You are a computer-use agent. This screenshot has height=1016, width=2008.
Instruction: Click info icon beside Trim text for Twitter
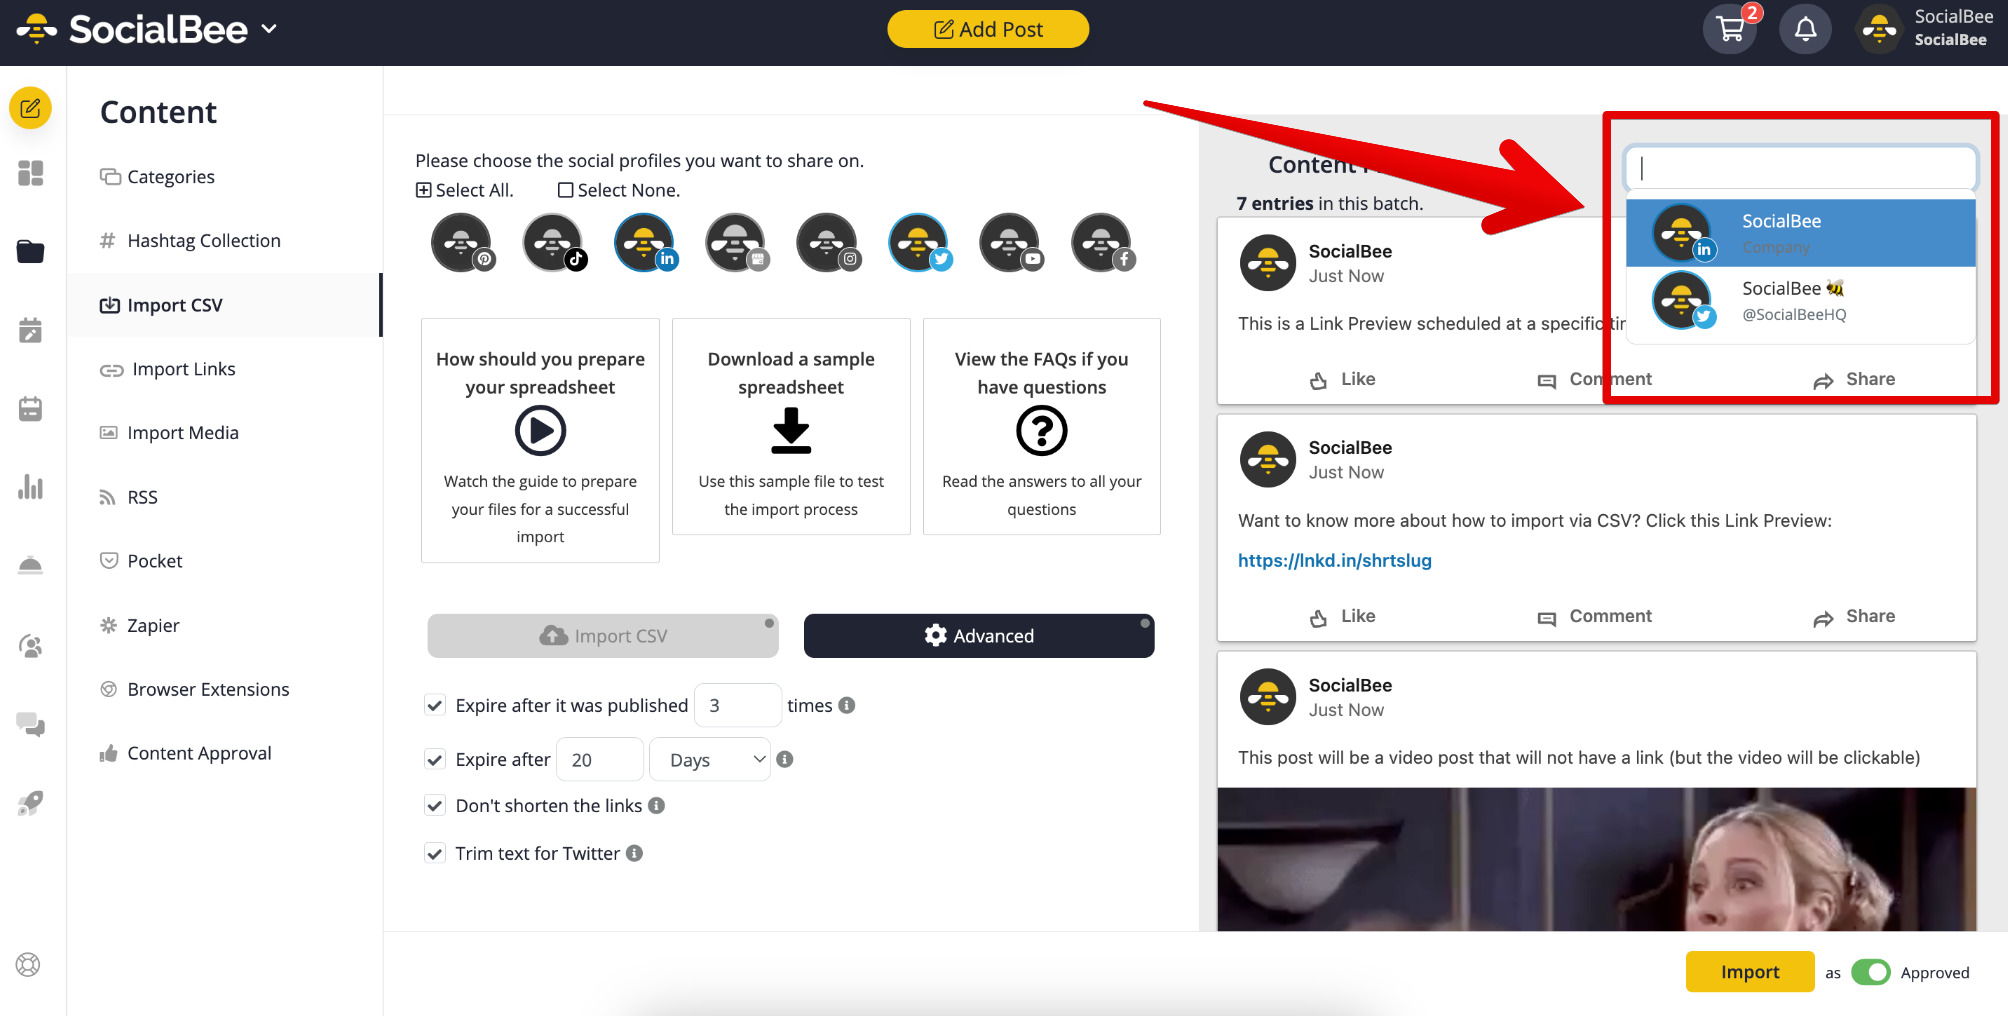(x=634, y=853)
